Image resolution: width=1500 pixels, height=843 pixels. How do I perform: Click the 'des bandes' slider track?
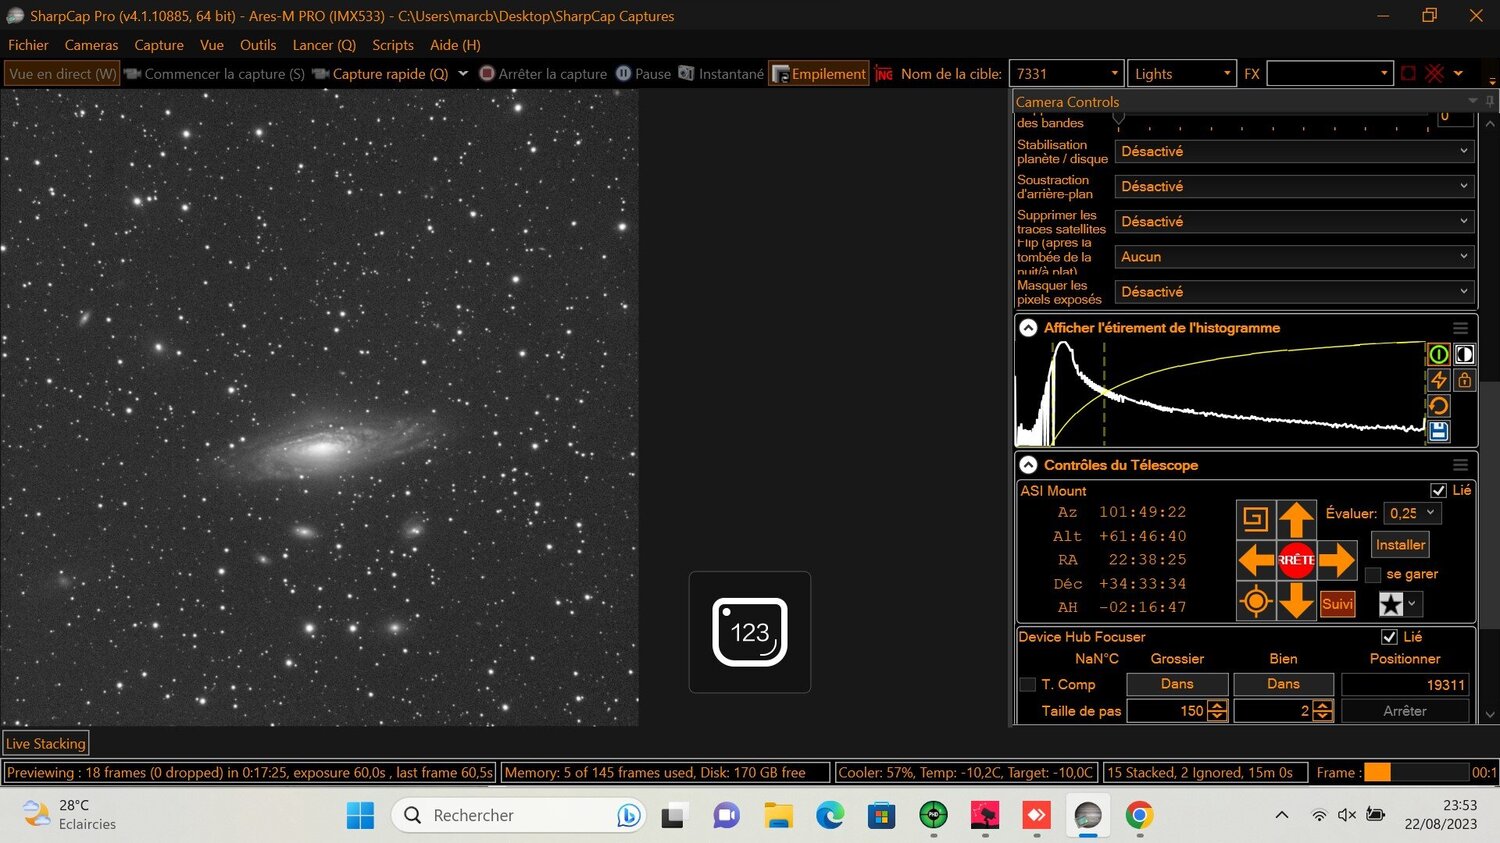coord(1273,119)
